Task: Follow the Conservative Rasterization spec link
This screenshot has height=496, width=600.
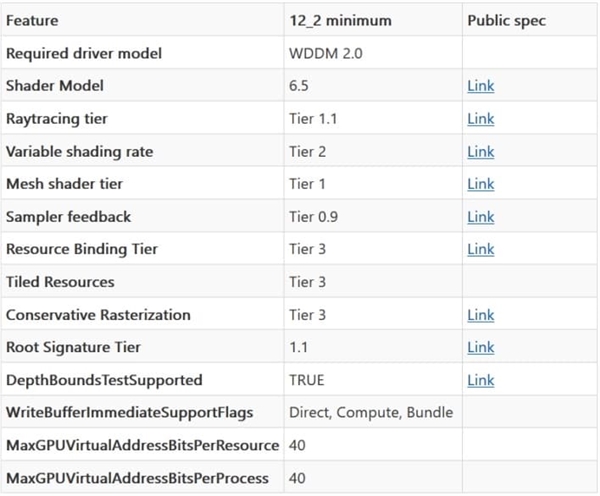Action: click(x=480, y=315)
